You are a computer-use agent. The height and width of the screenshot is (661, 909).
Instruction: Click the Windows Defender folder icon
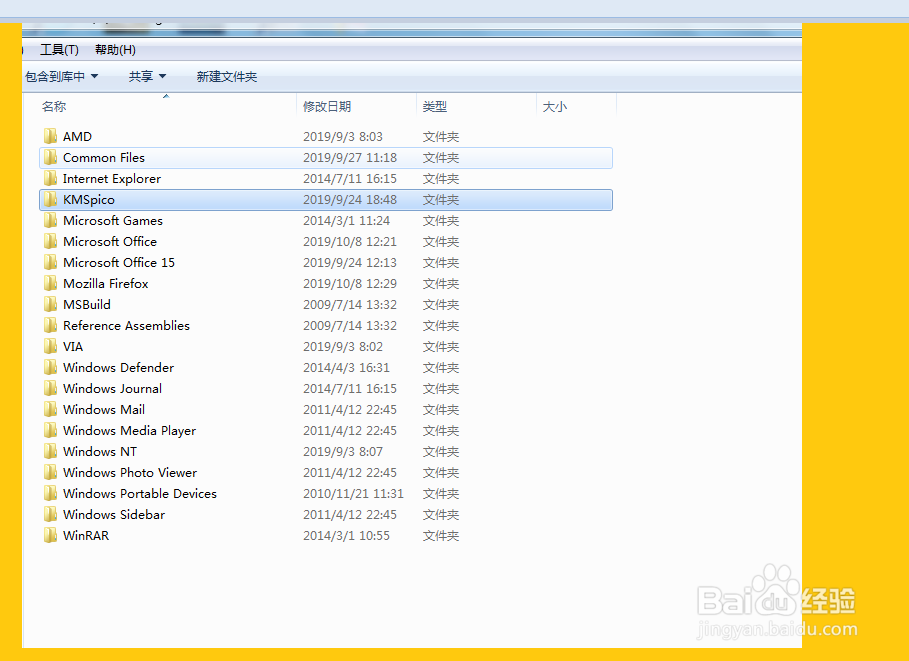(50, 367)
